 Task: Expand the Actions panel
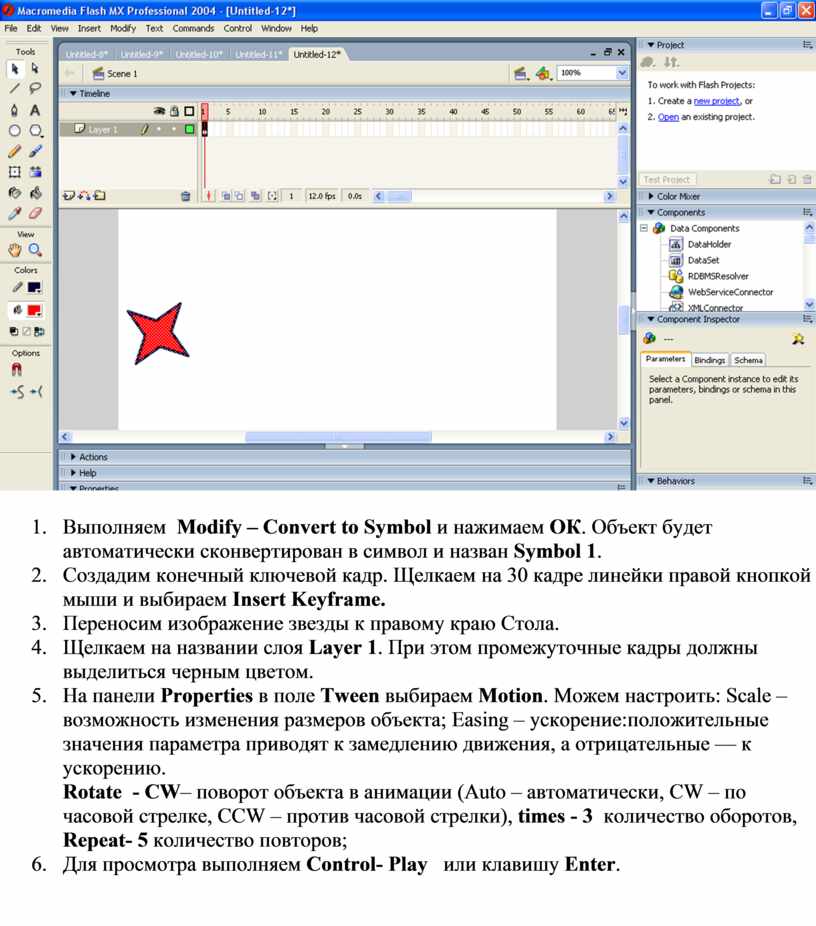pos(73,457)
